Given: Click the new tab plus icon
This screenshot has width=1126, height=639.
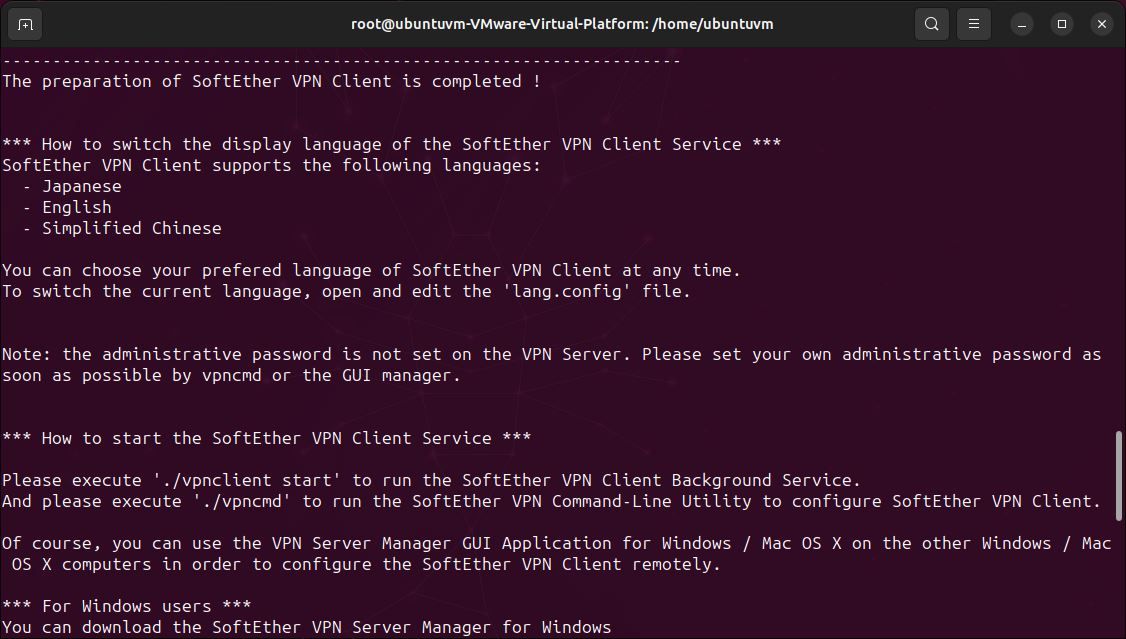Looking at the screenshot, I should pos(25,23).
